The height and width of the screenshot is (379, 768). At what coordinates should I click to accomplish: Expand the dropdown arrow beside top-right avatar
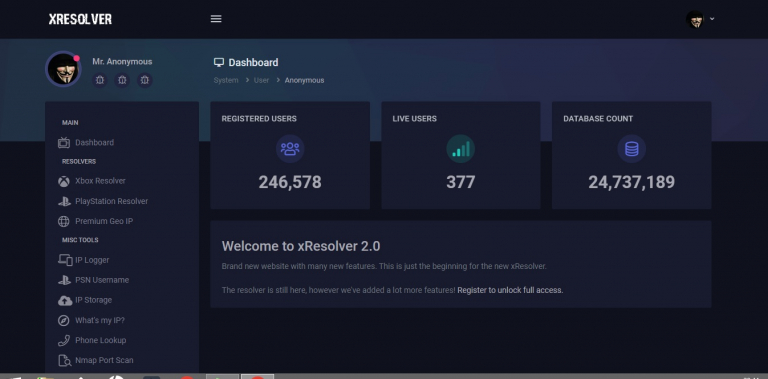[x=712, y=19]
